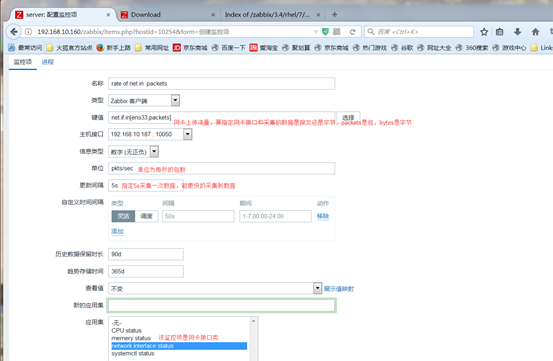Click the 期间 field 1-7,00:00-24:00
This screenshot has height=361, width=553.
[x=275, y=216]
